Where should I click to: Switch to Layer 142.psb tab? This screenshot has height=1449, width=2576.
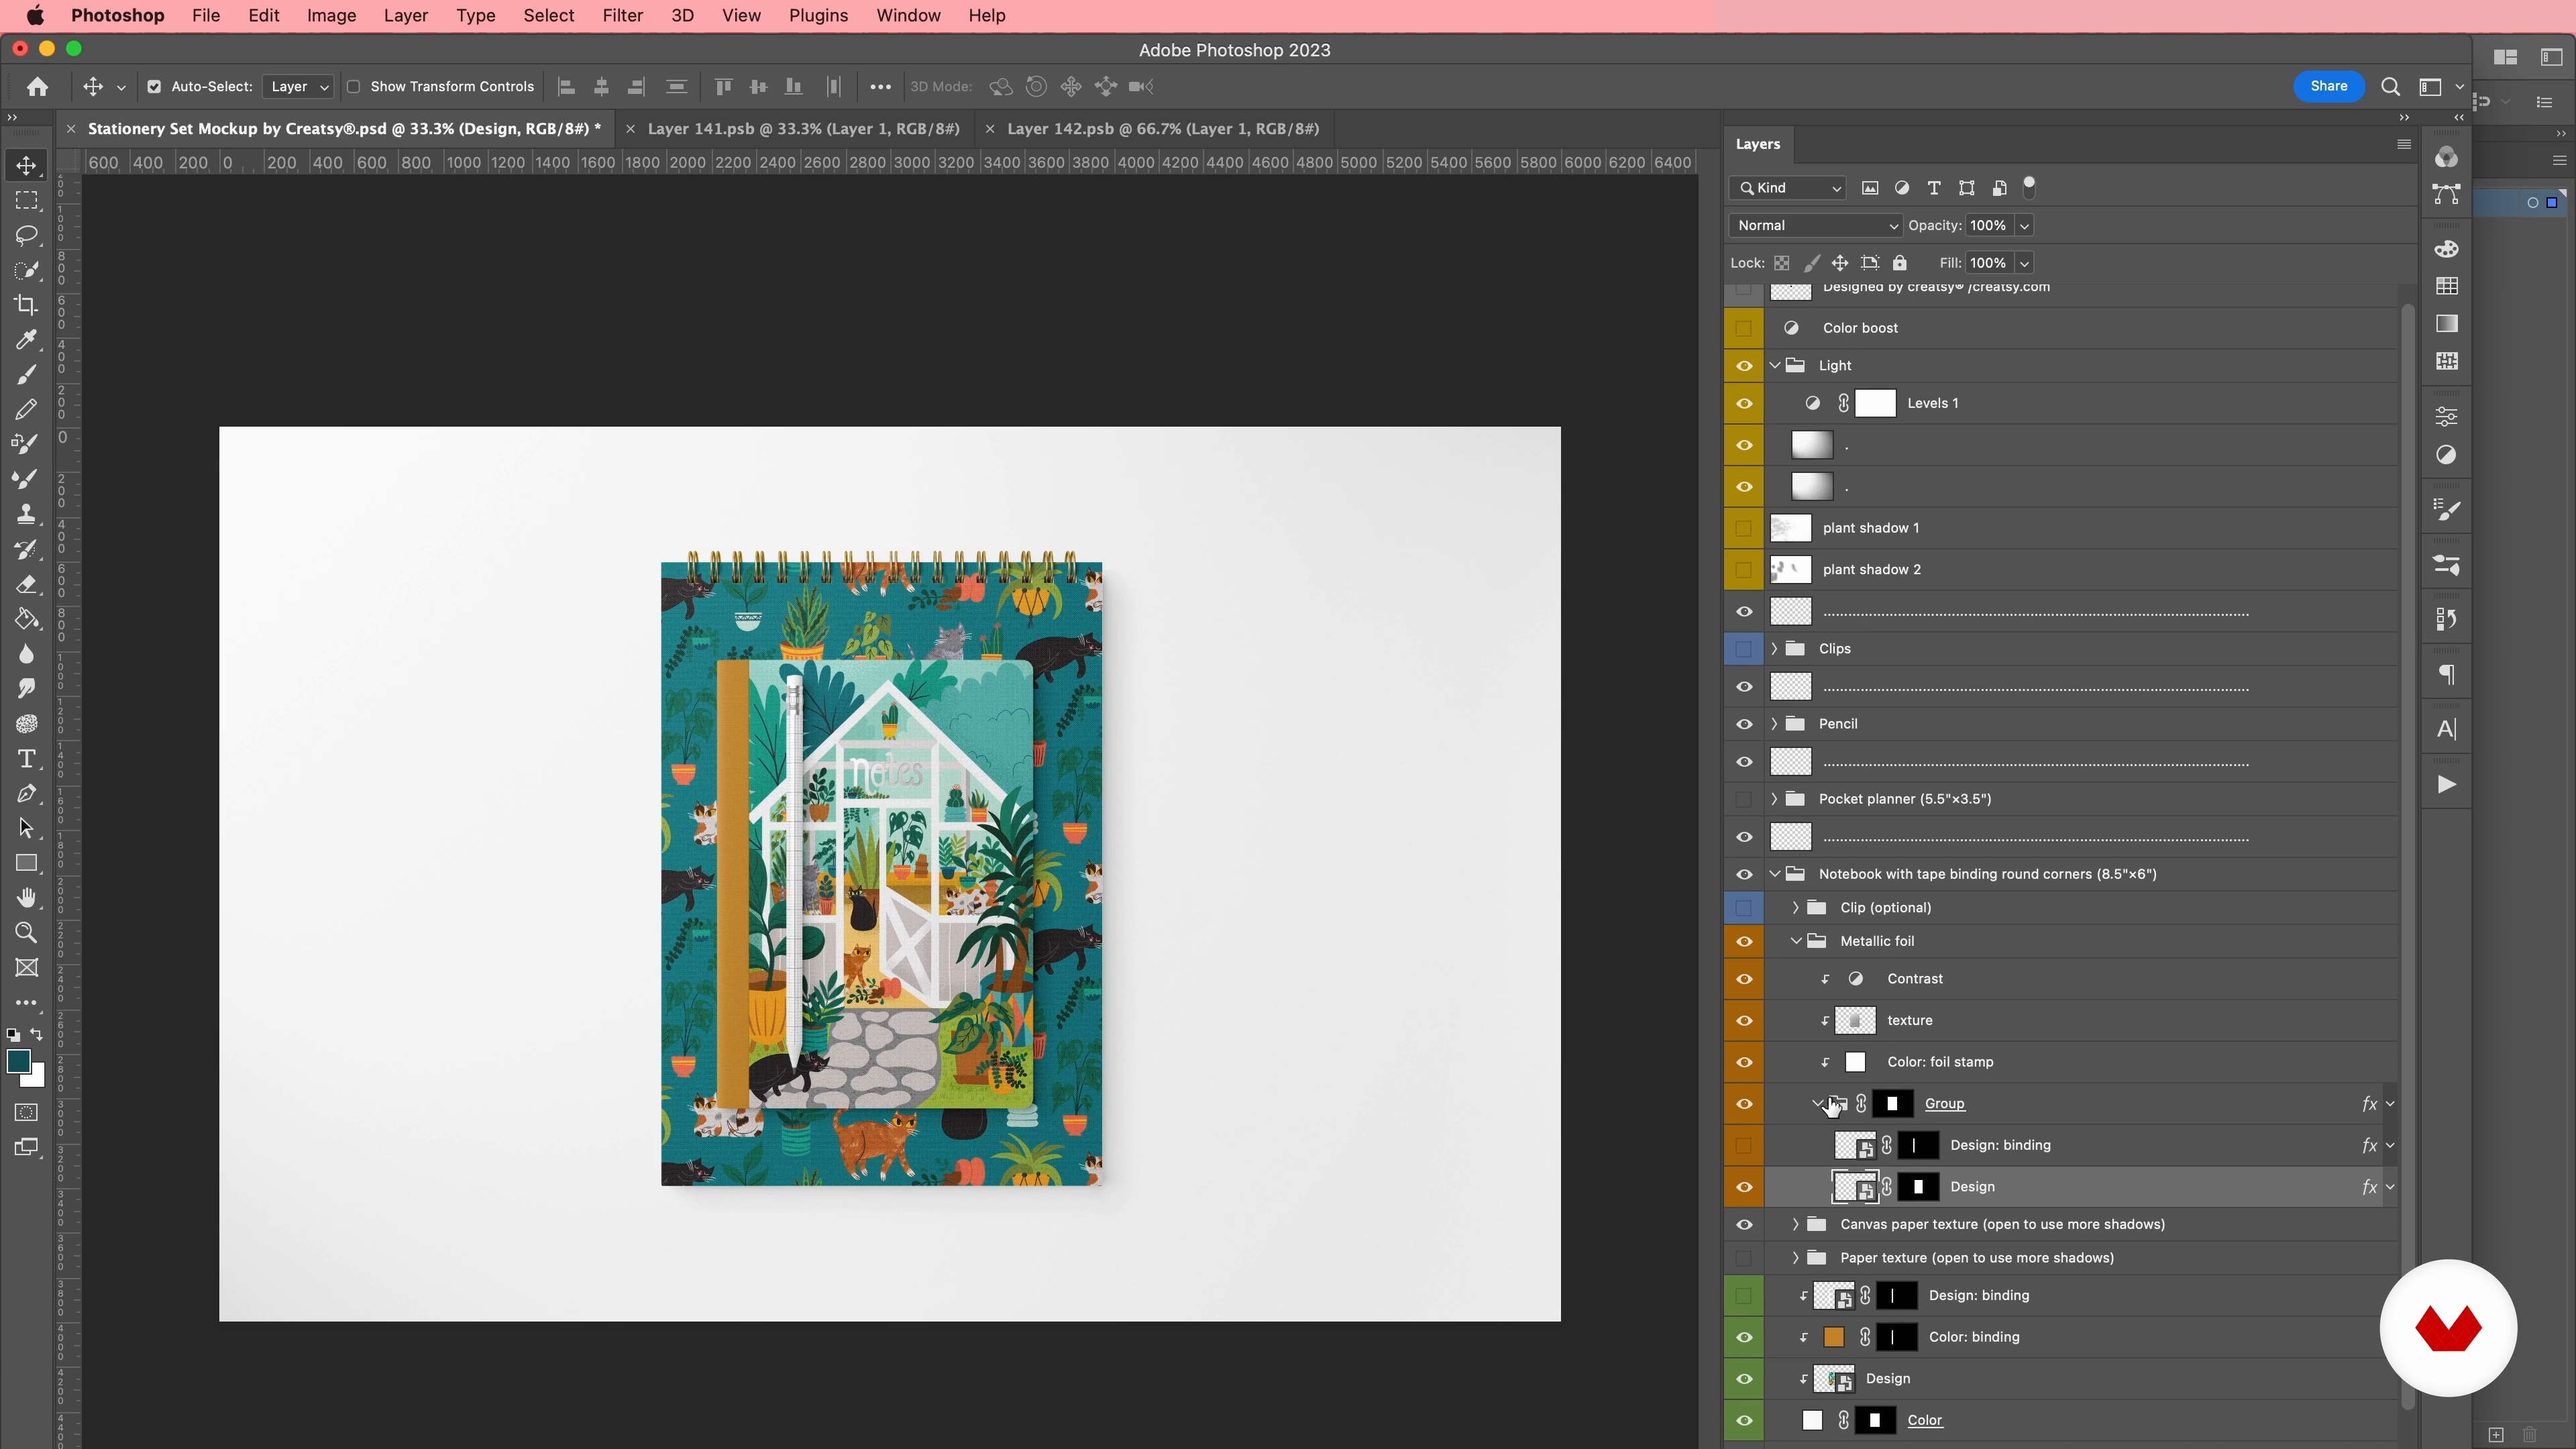tap(1163, 129)
